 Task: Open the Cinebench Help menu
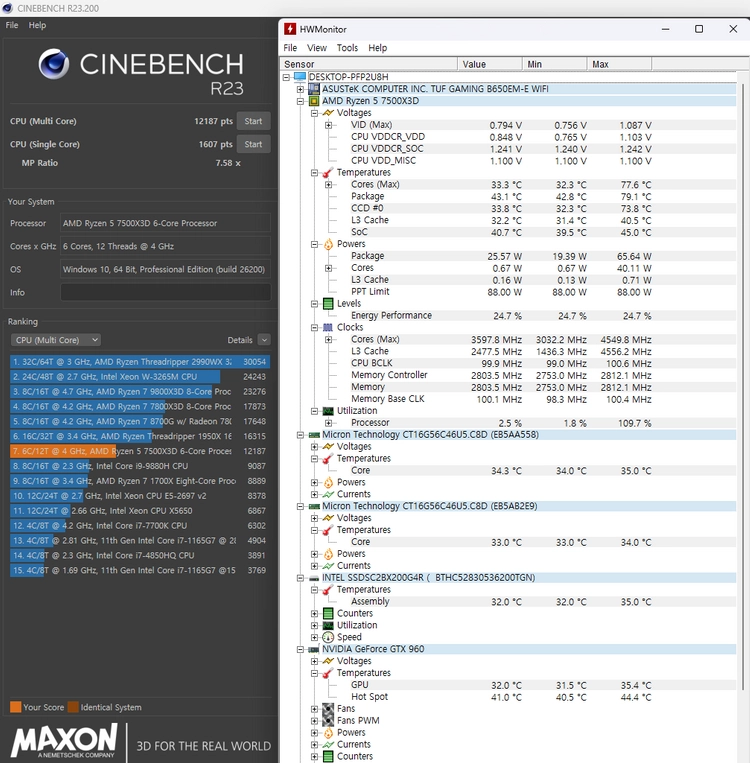[x=37, y=25]
